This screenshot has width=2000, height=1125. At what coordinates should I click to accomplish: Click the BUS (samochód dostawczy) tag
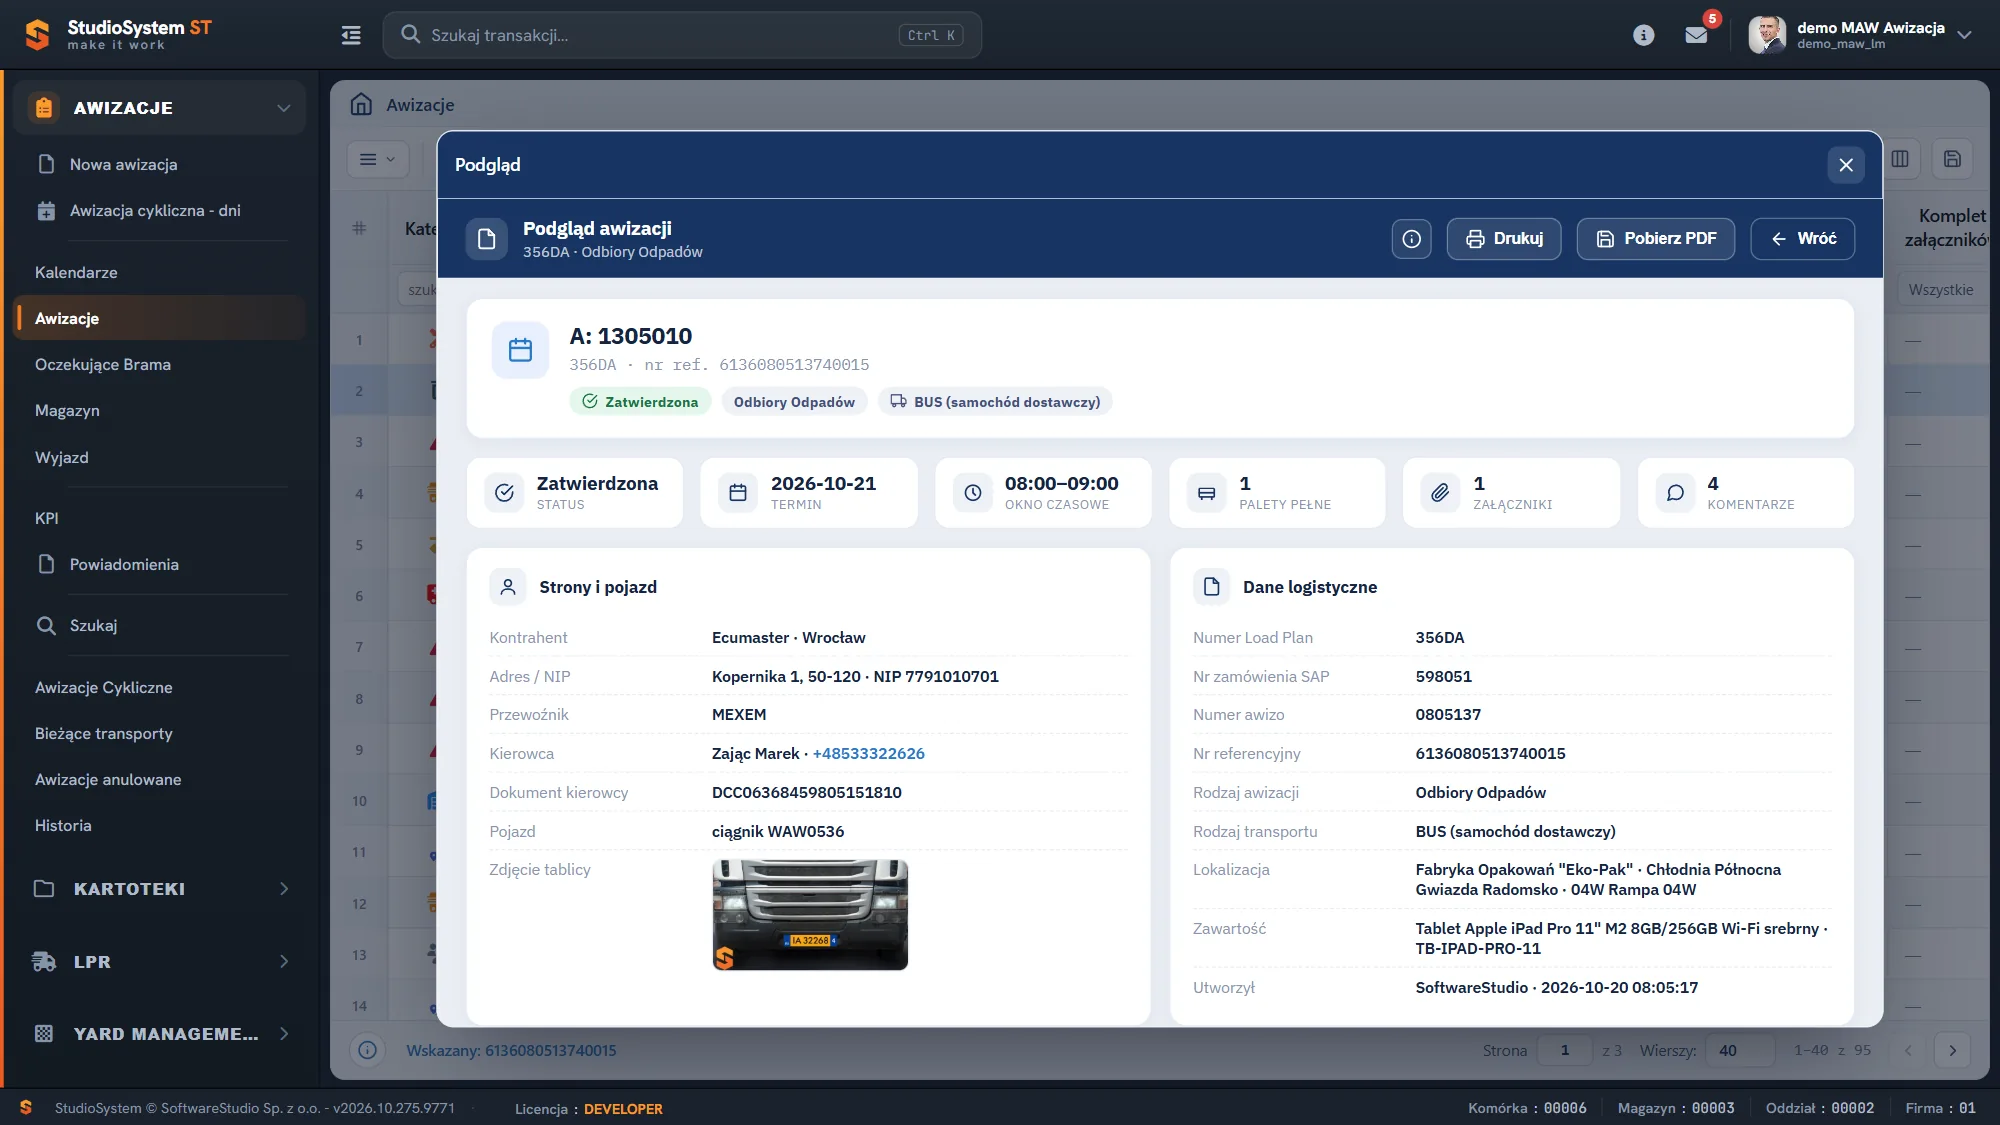pyautogui.click(x=995, y=402)
